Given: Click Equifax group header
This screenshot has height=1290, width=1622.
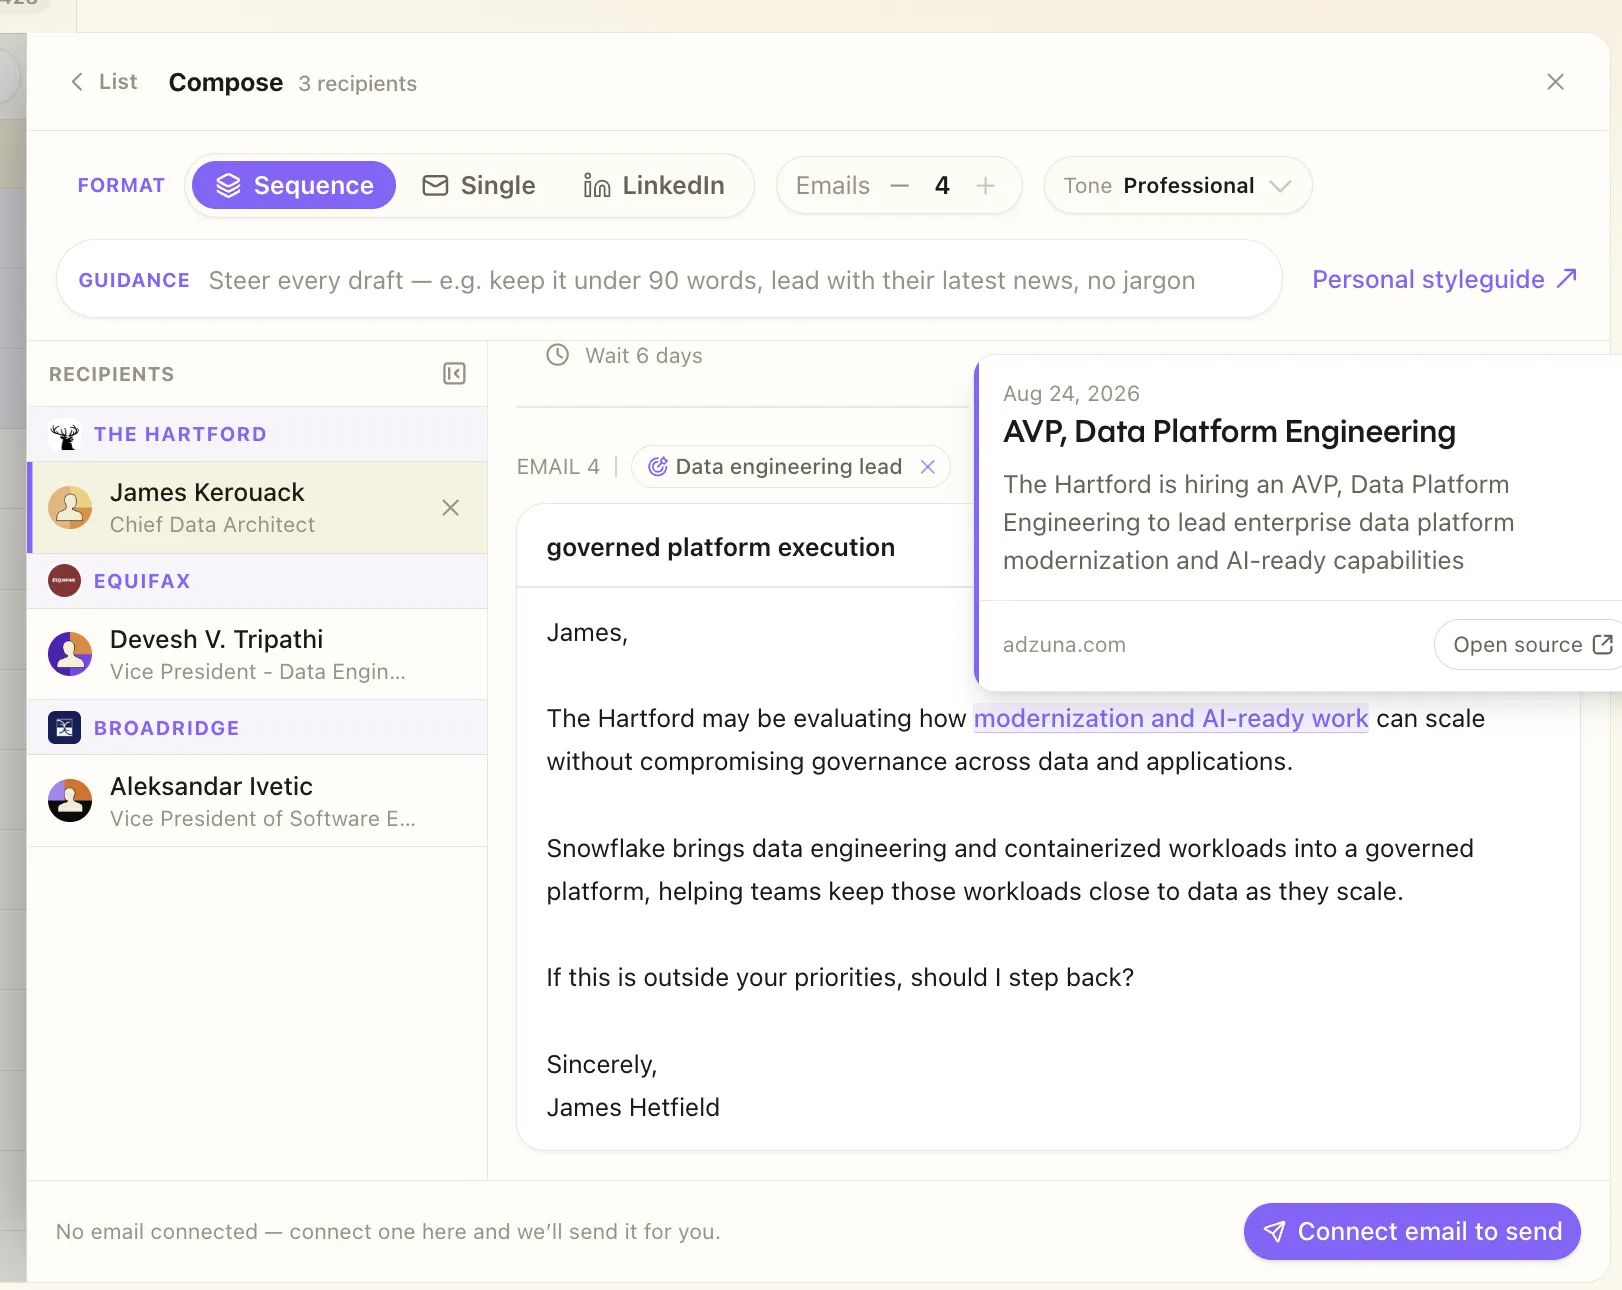Looking at the screenshot, I should (257, 581).
